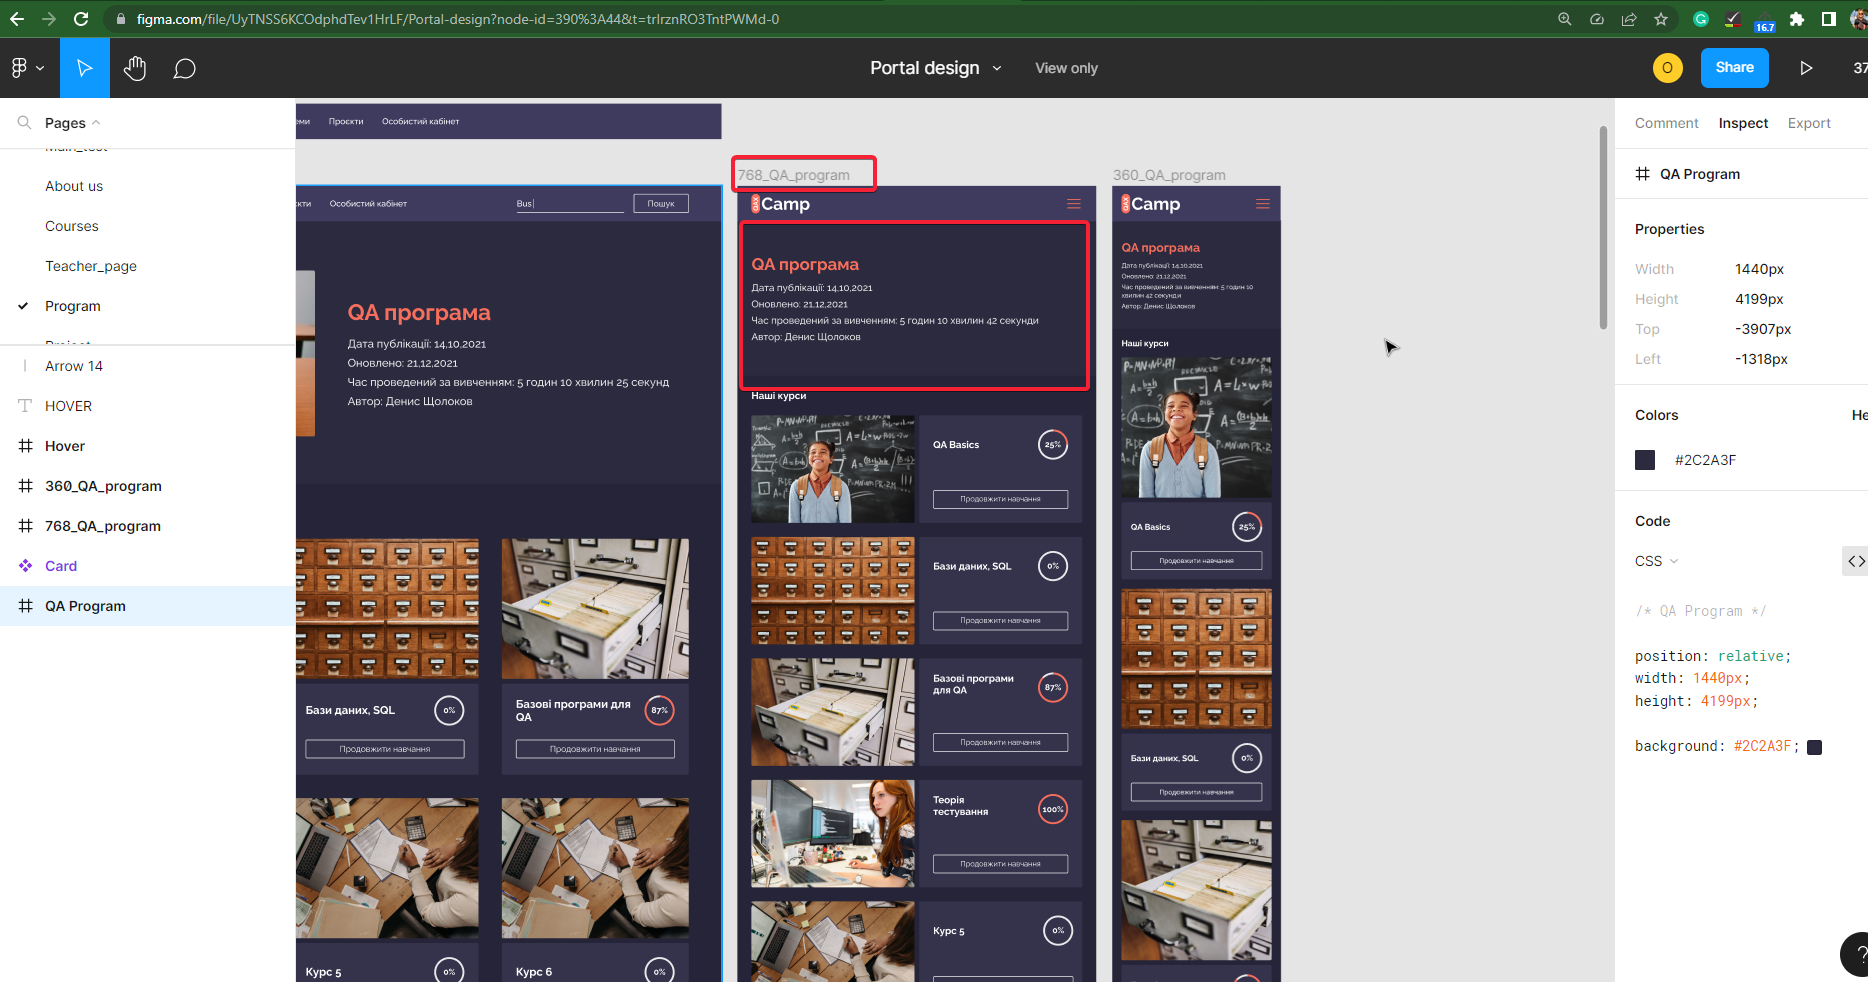
Task: Start a Present session with the play icon
Action: [x=1806, y=68]
